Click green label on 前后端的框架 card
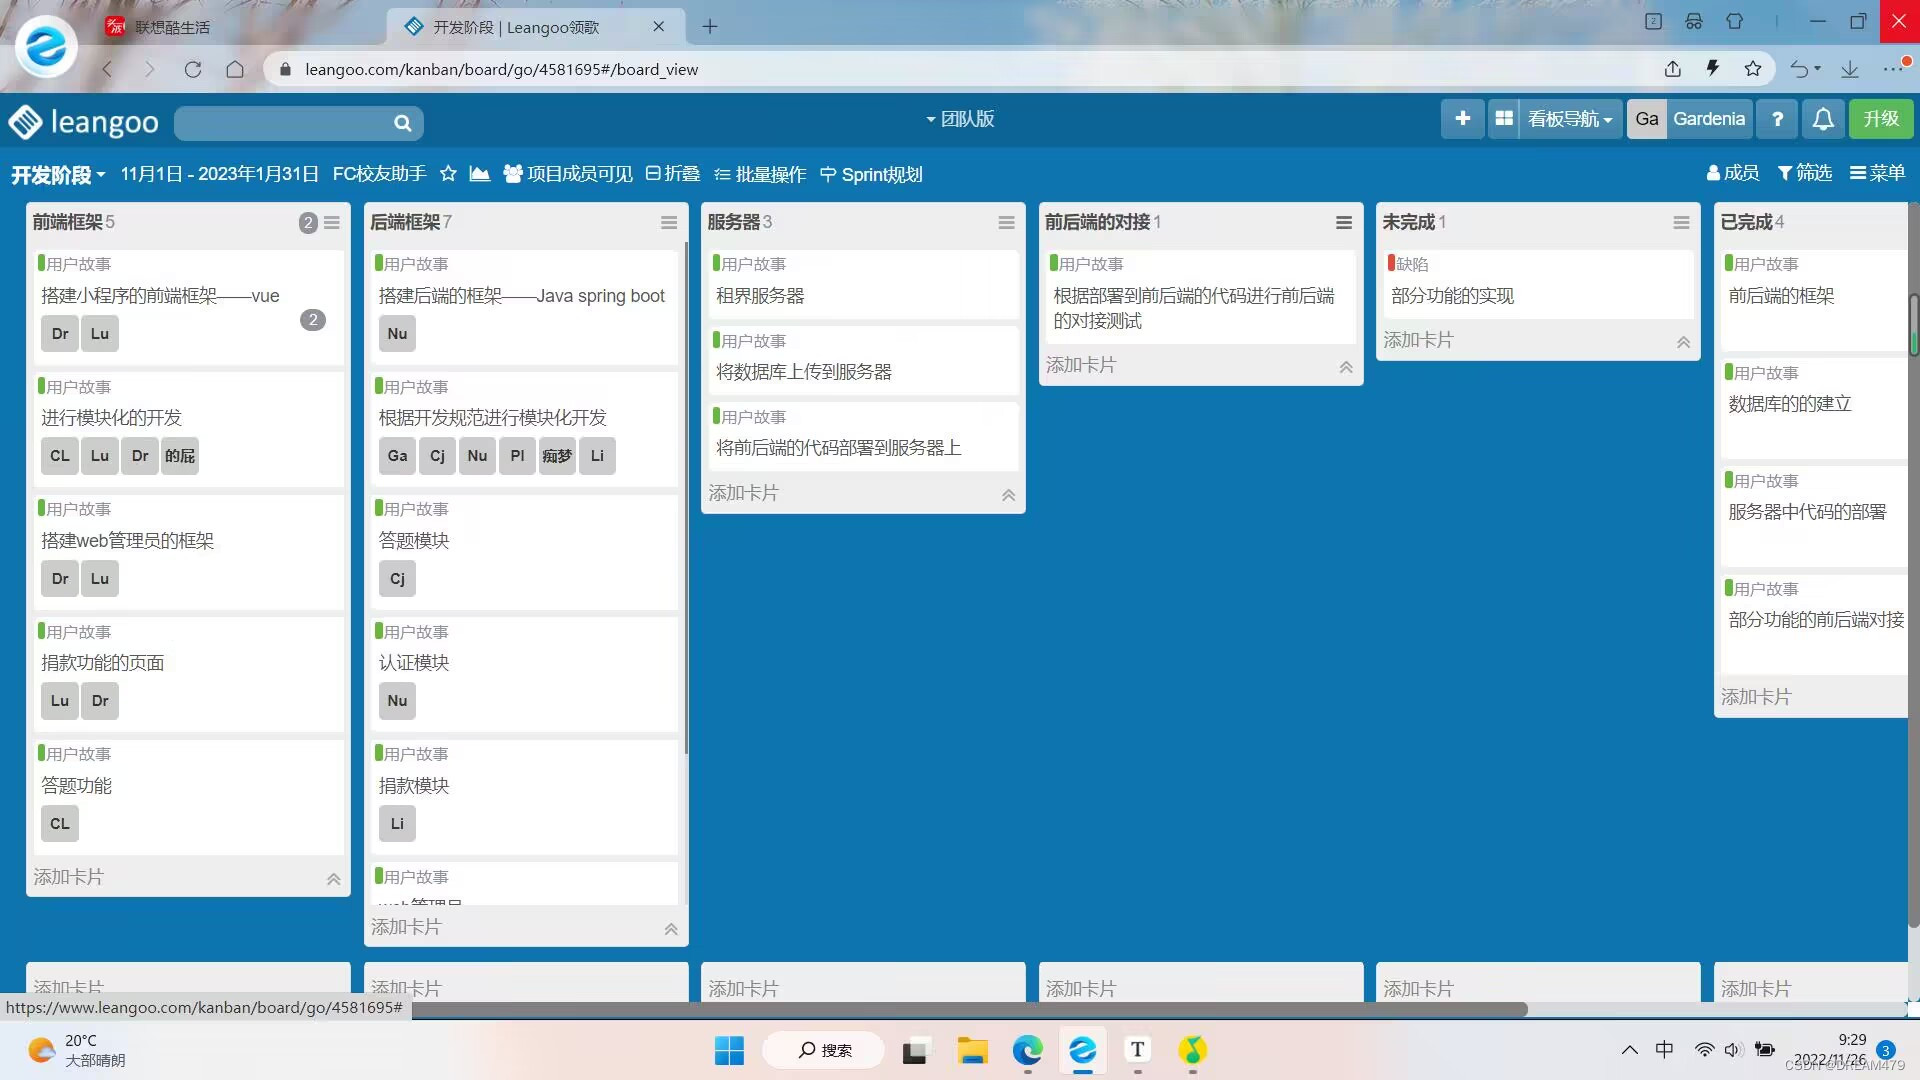 click(1729, 263)
